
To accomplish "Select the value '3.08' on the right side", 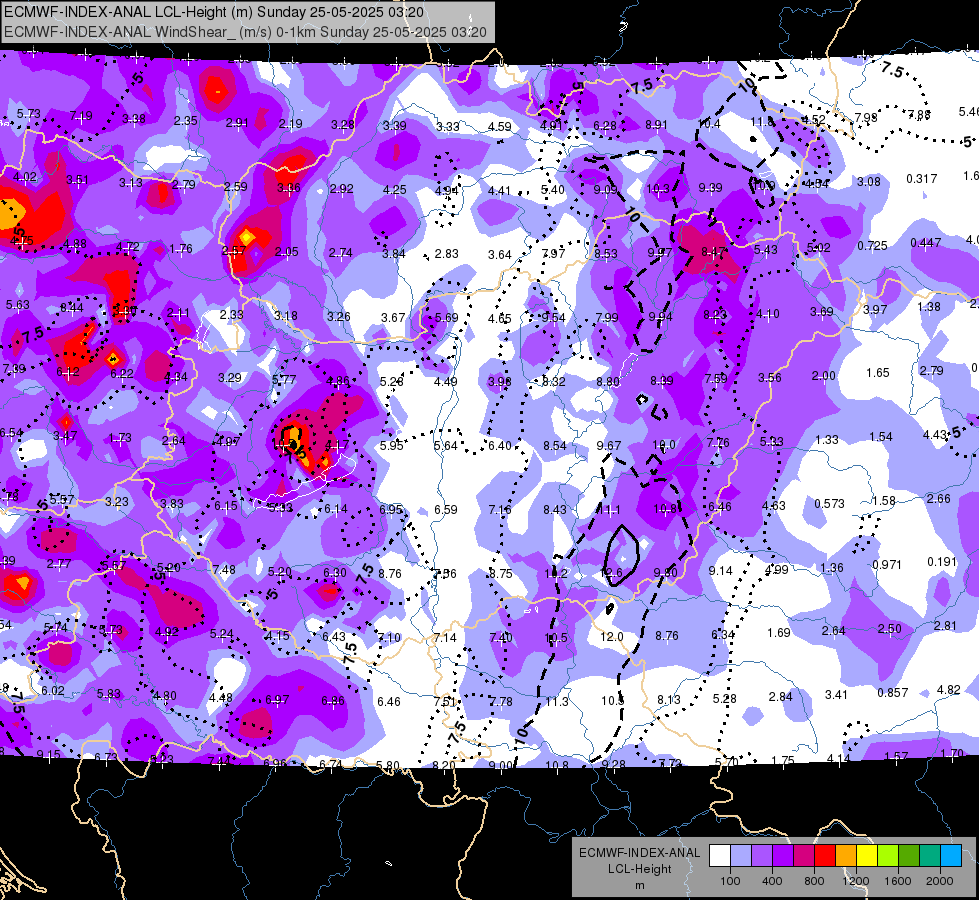I will pyautogui.click(x=868, y=182).
